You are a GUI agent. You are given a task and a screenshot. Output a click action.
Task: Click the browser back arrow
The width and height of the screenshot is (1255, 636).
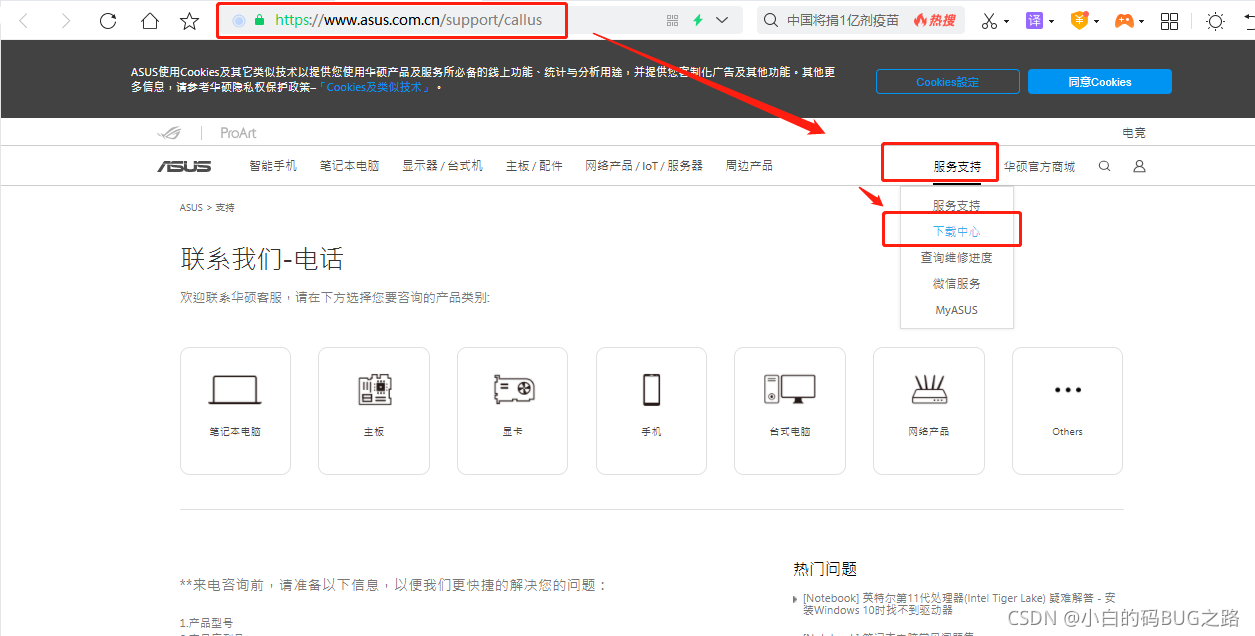click(23, 20)
